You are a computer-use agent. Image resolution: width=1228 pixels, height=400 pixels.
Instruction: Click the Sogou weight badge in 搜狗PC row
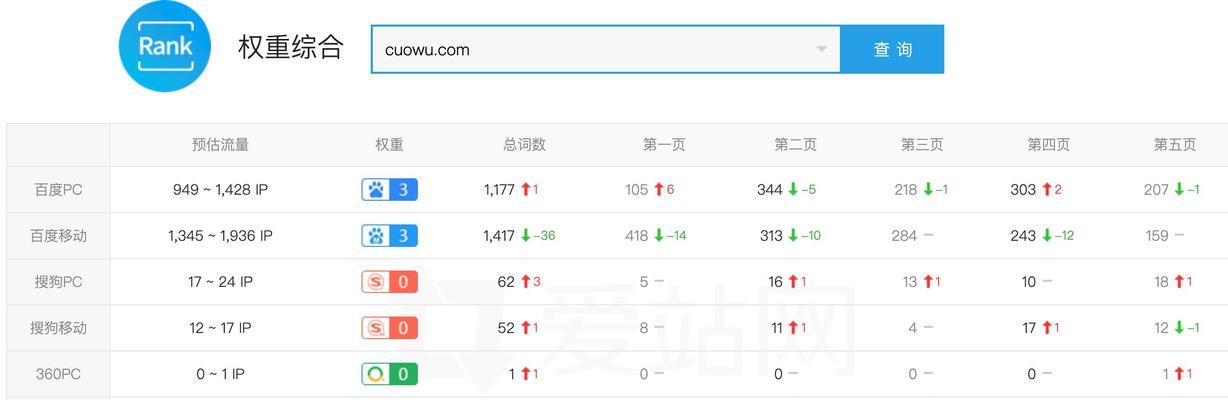pos(389,282)
